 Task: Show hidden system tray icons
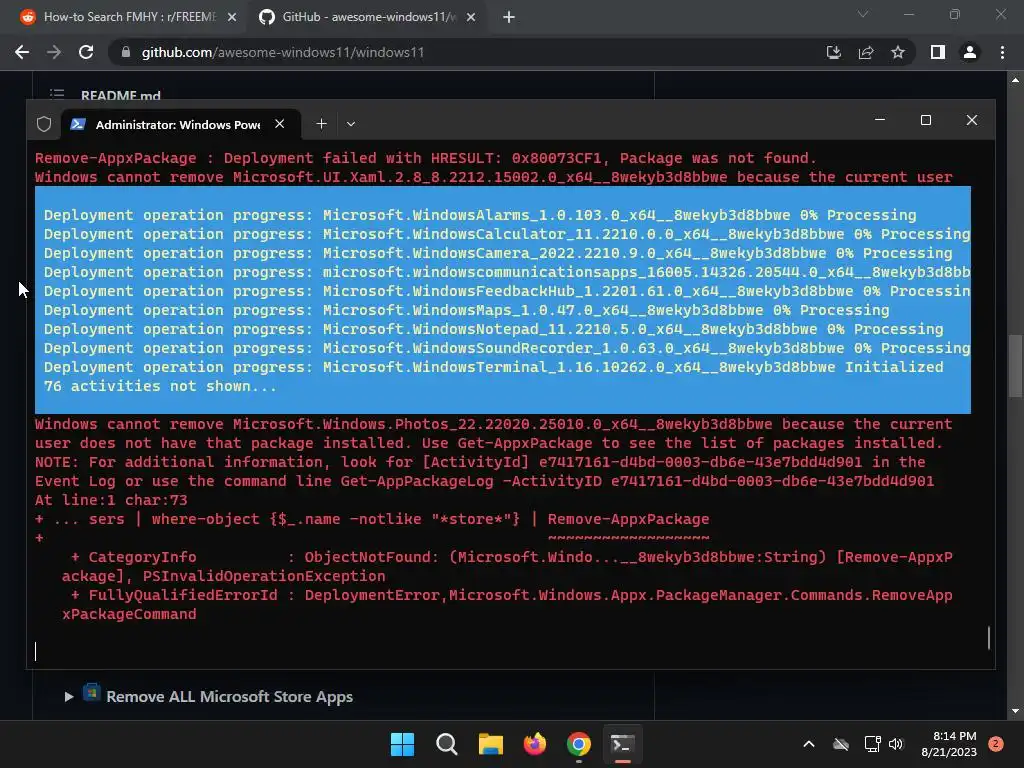808,744
